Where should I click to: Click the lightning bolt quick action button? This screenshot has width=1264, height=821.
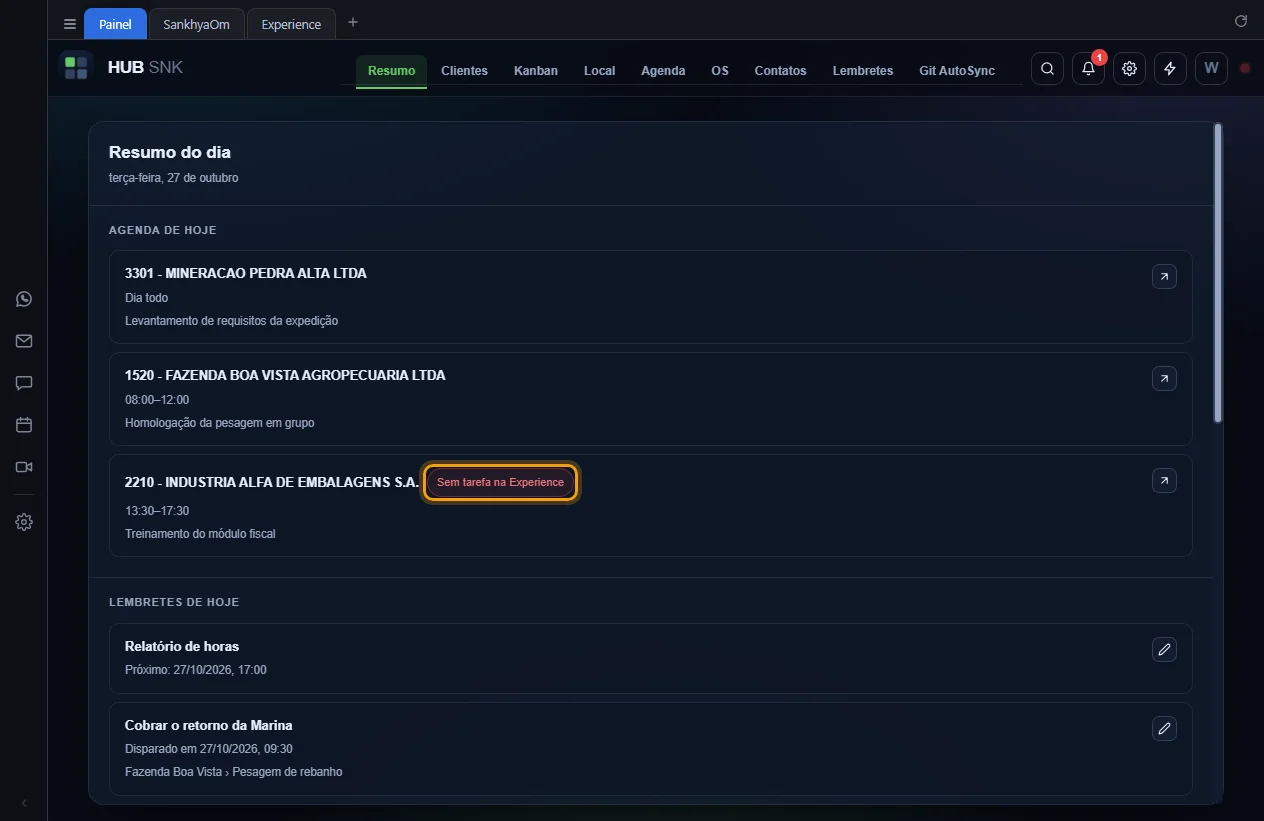[1170, 69]
